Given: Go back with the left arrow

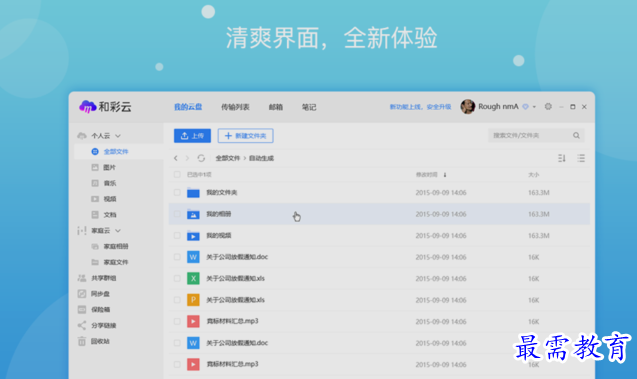Looking at the screenshot, I should 176,158.
